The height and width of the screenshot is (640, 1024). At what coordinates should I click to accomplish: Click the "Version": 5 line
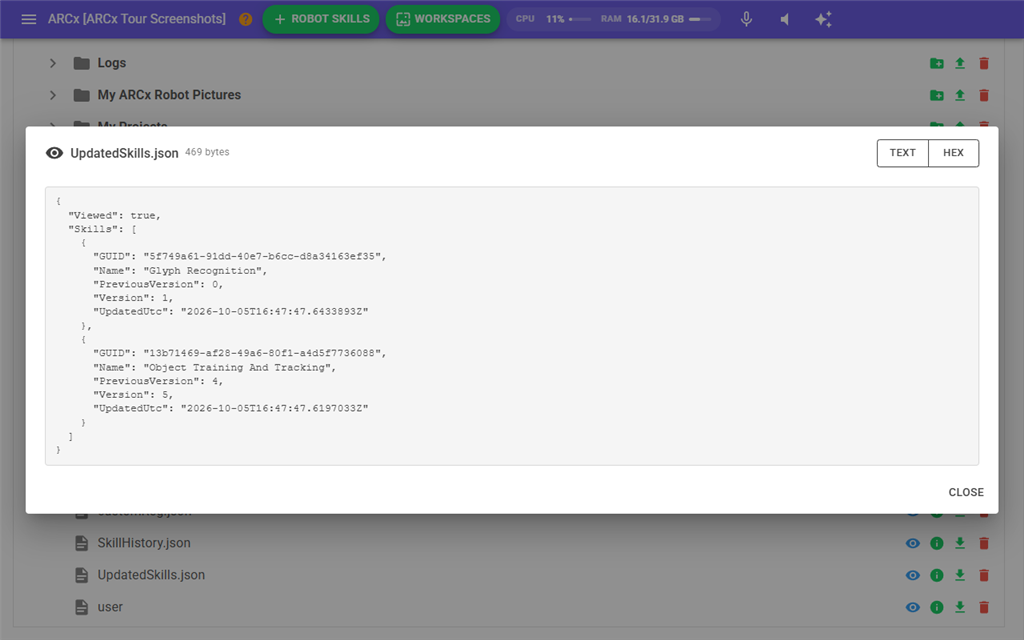pos(133,394)
